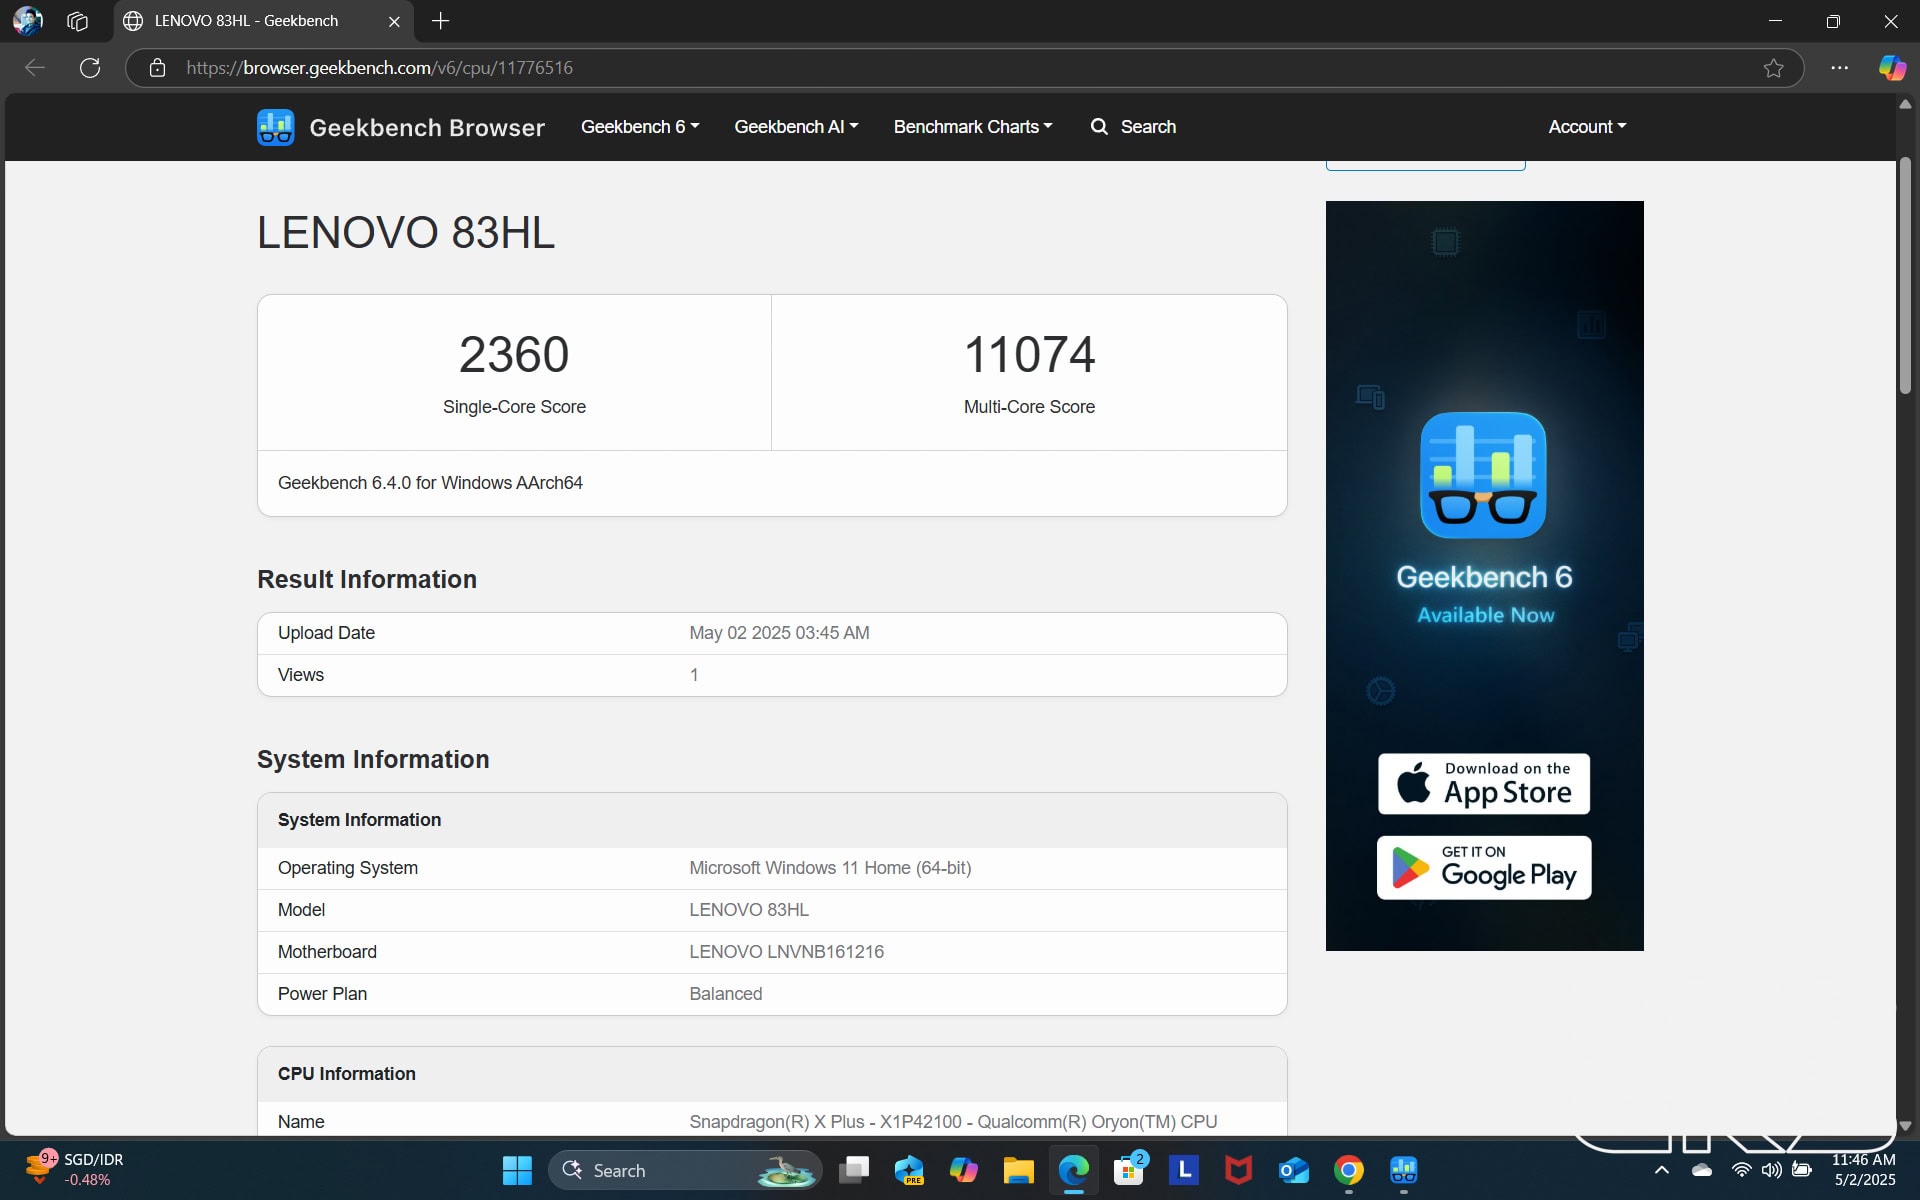Image resolution: width=1920 pixels, height=1200 pixels.
Task: Open File Explorer from taskbar
Action: tap(1019, 1170)
